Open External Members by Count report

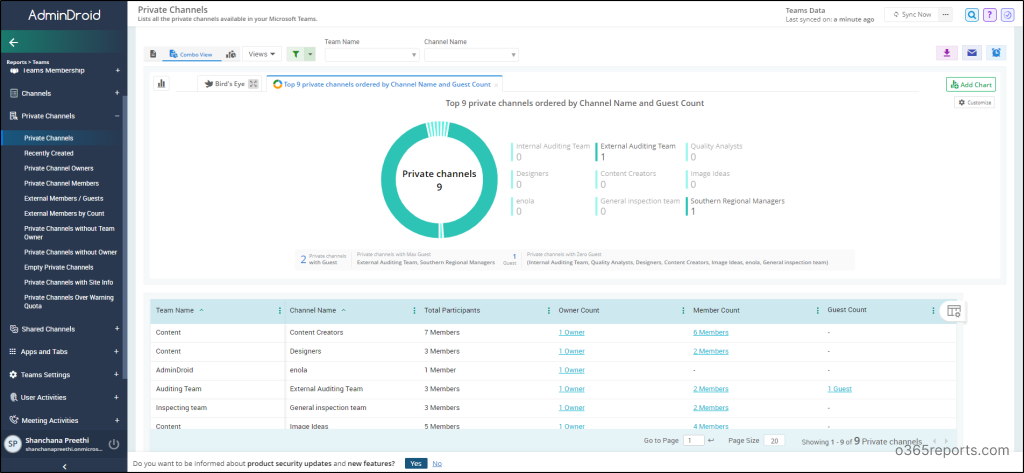point(64,214)
